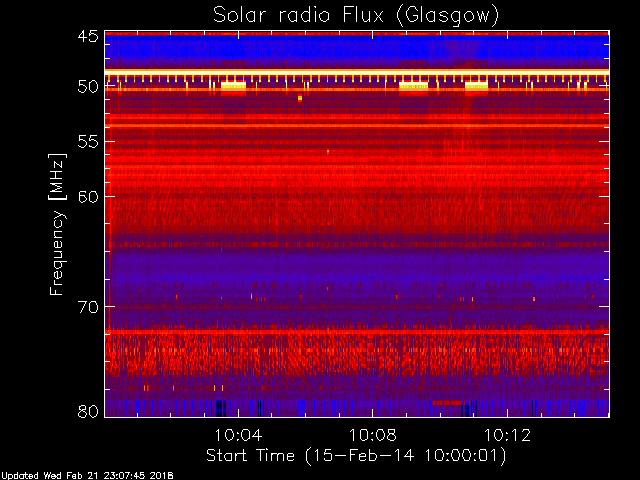This screenshot has width=640, height=480.
Task: Click the 'Frequency [MHz]' axis label
Action: coord(57,224)
